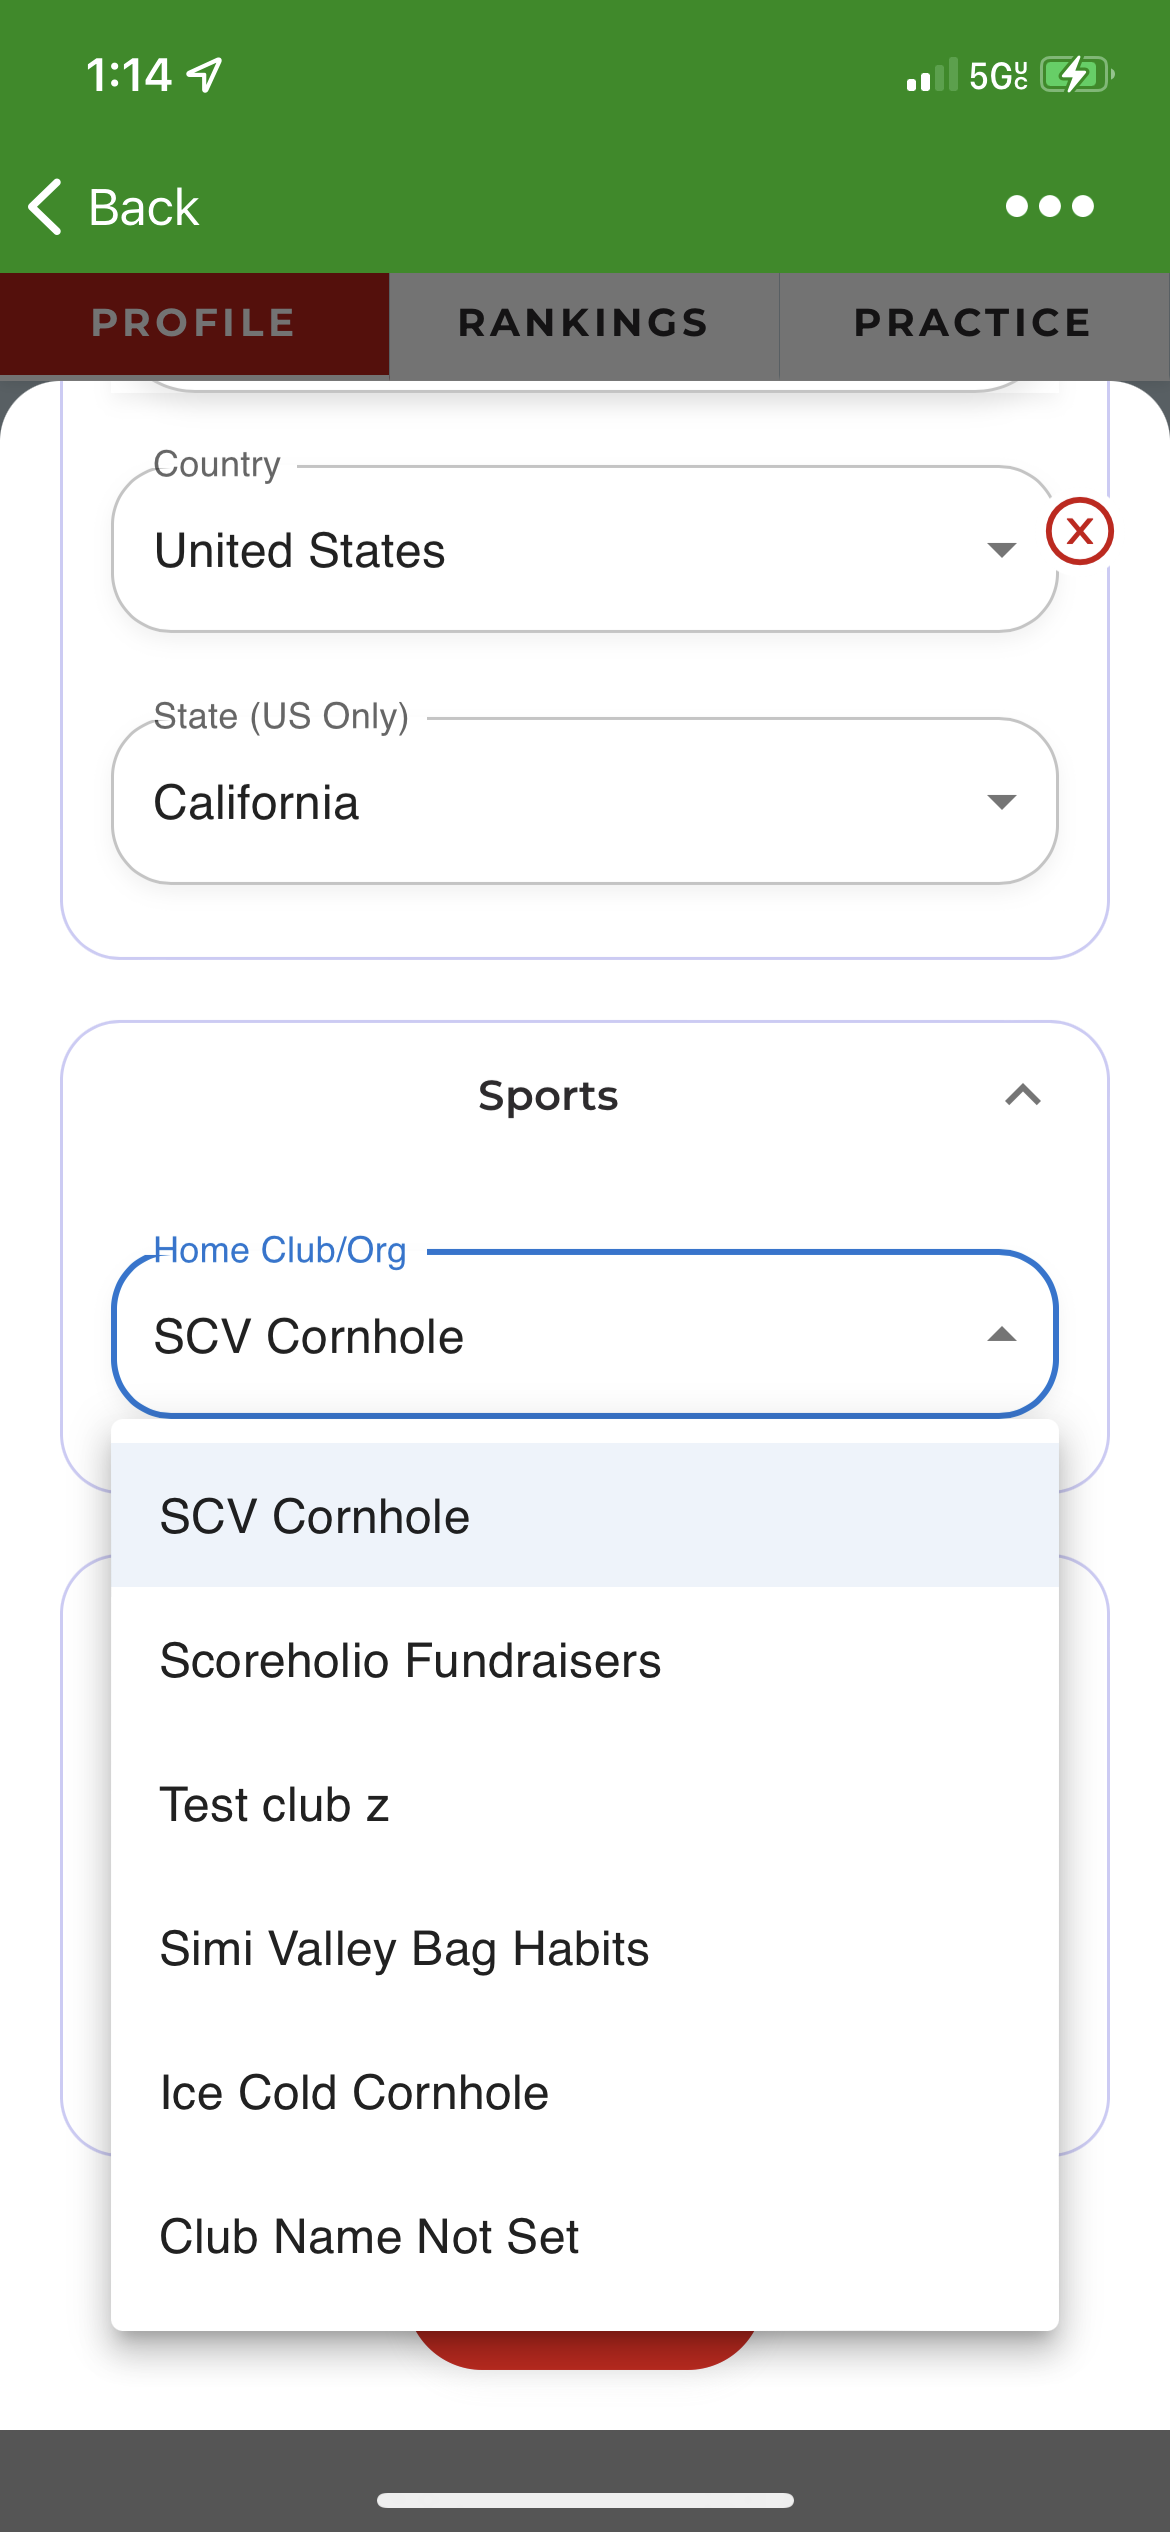Switch to the Rankings tab
1170x2532 pixels.
[584, 323]
